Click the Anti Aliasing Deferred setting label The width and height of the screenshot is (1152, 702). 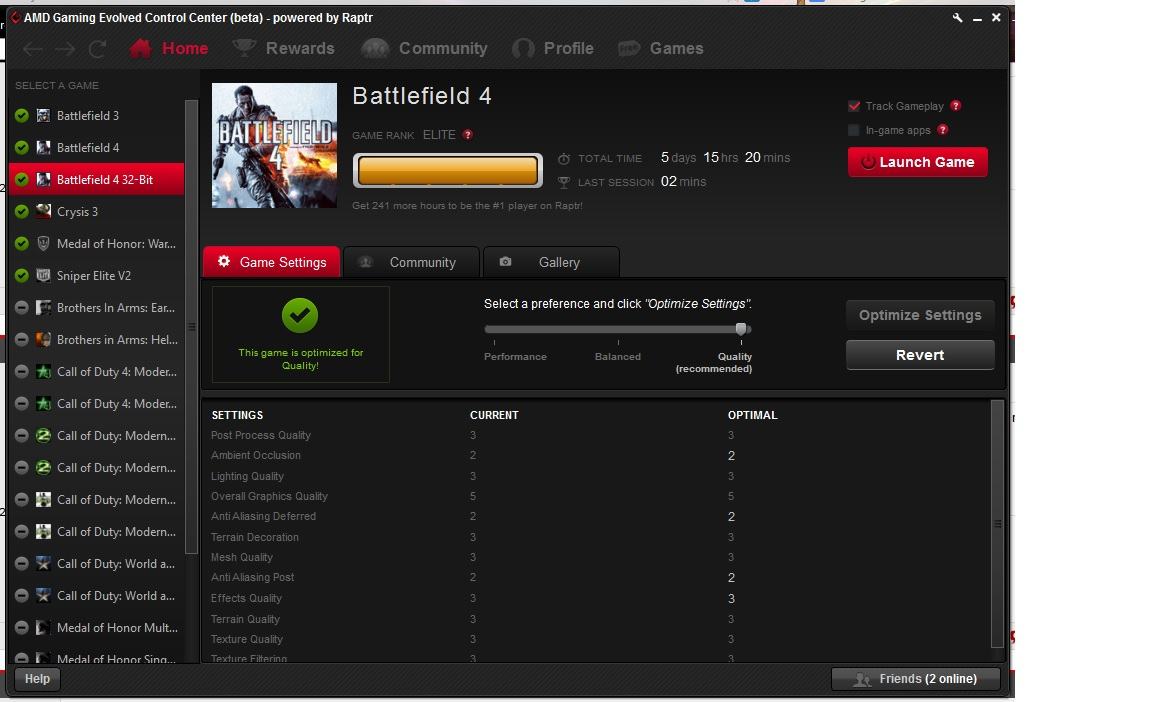click(263, 516)
